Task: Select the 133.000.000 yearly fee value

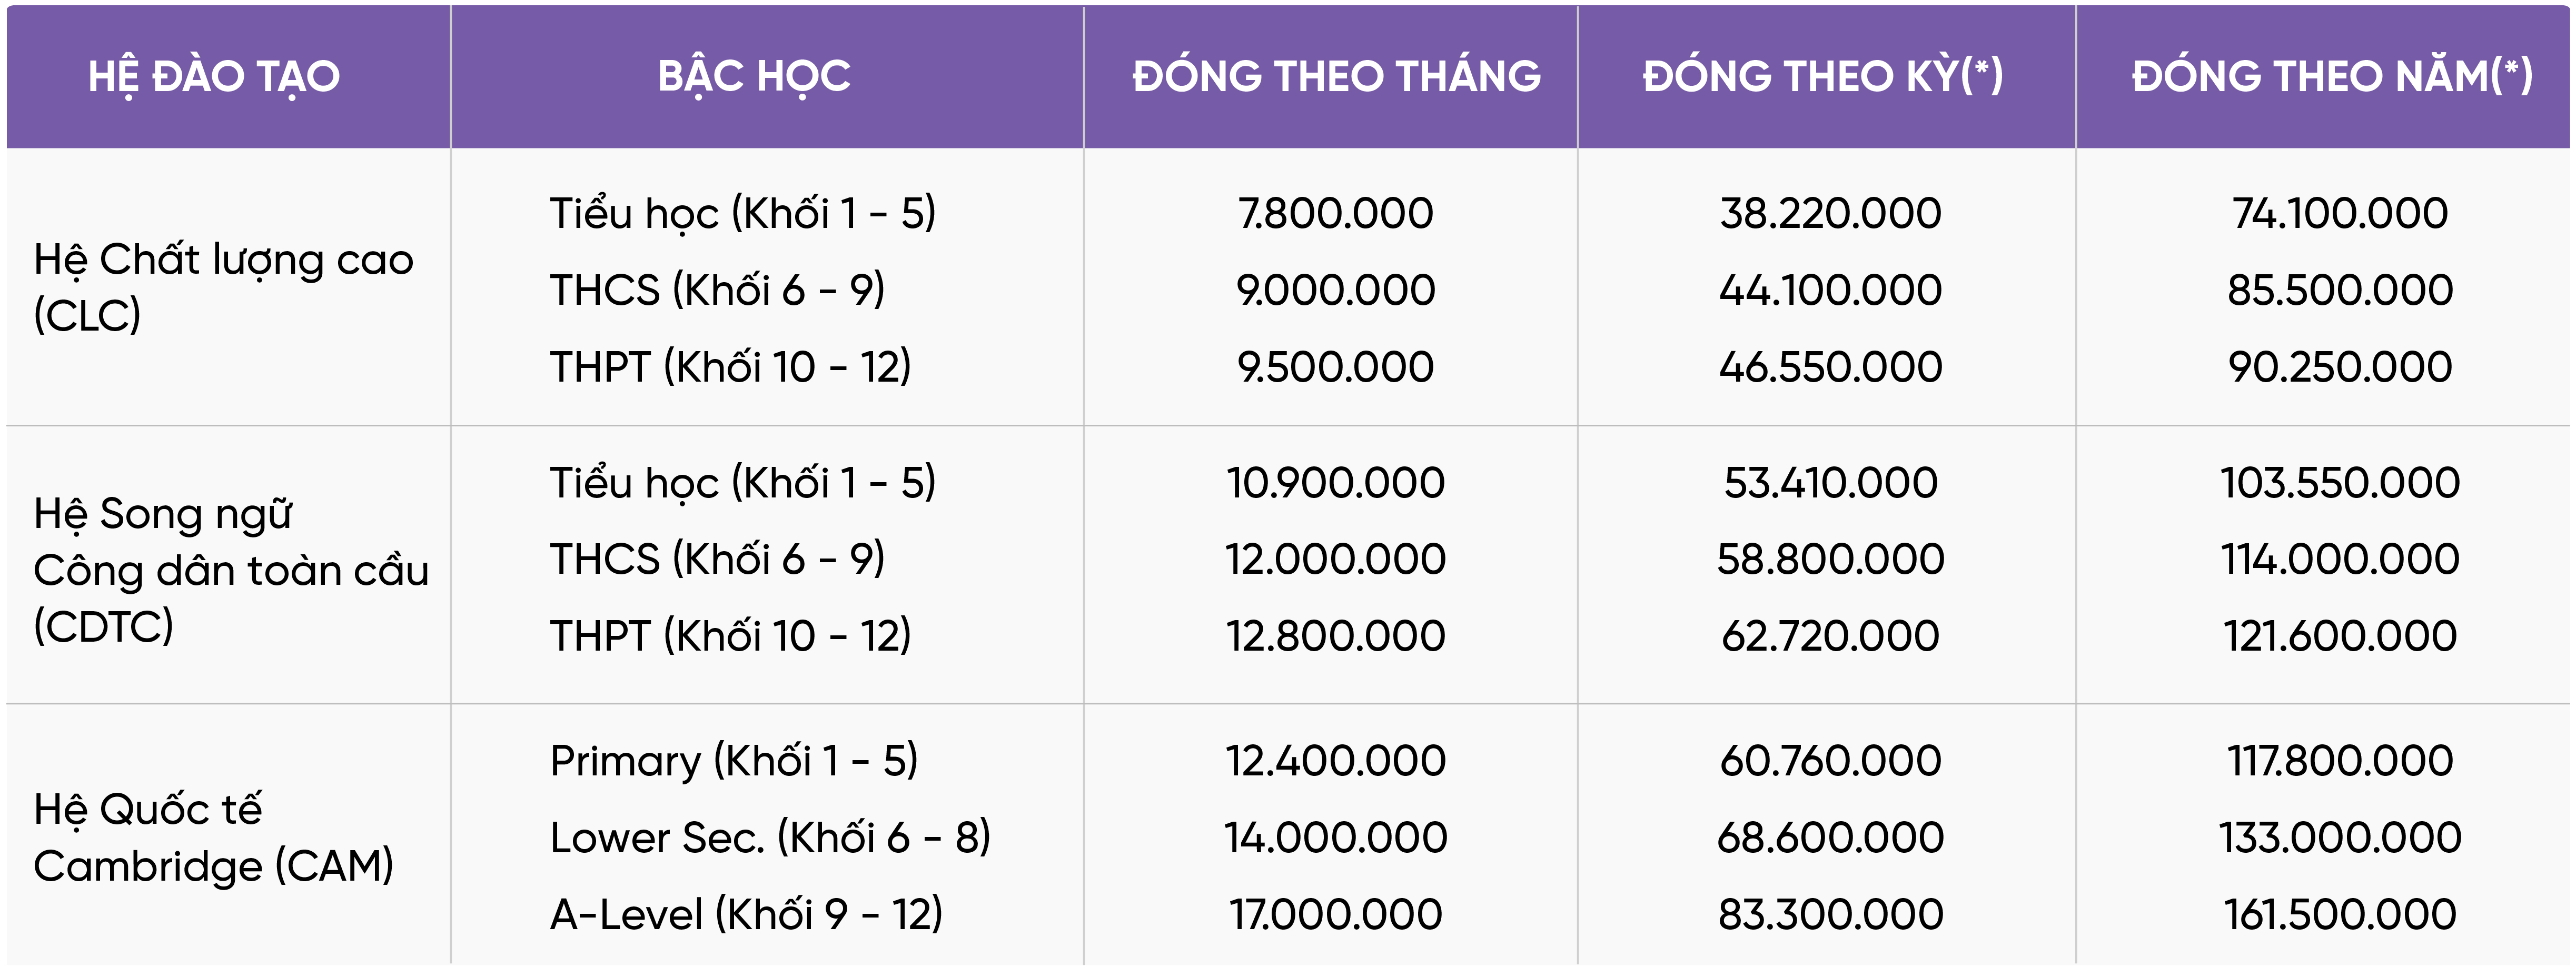Action: (2340, 837)
